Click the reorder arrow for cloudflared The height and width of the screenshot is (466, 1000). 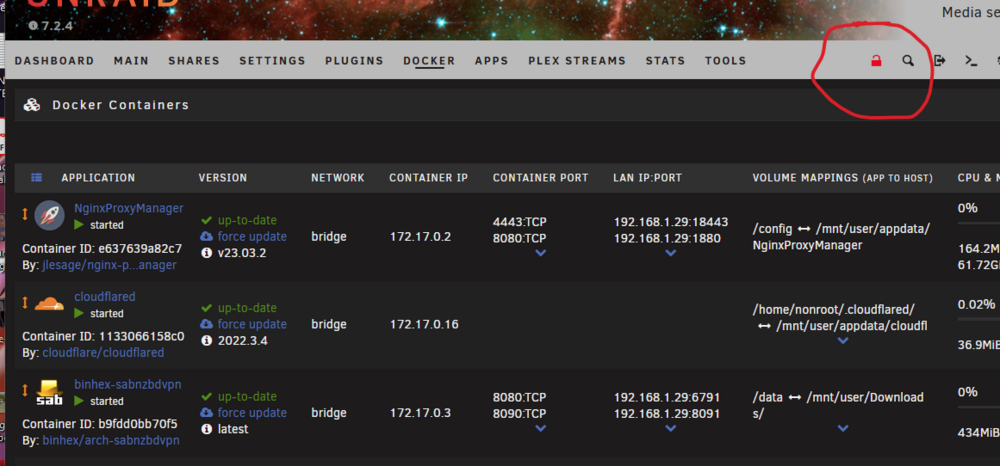[x=25, y=303]
